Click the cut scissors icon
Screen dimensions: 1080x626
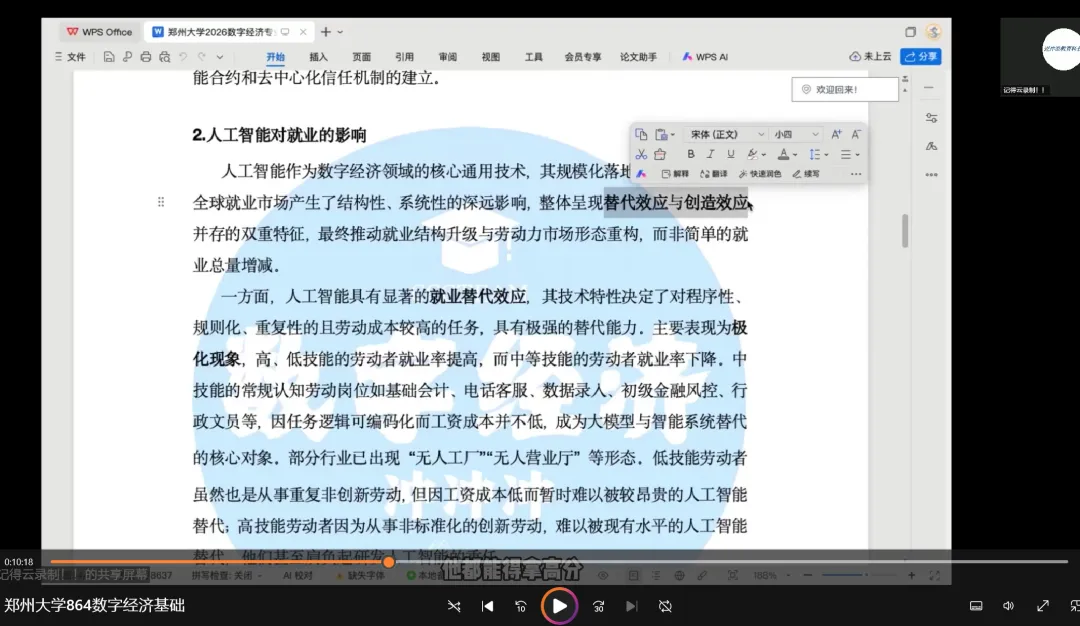tap(641, 154)
